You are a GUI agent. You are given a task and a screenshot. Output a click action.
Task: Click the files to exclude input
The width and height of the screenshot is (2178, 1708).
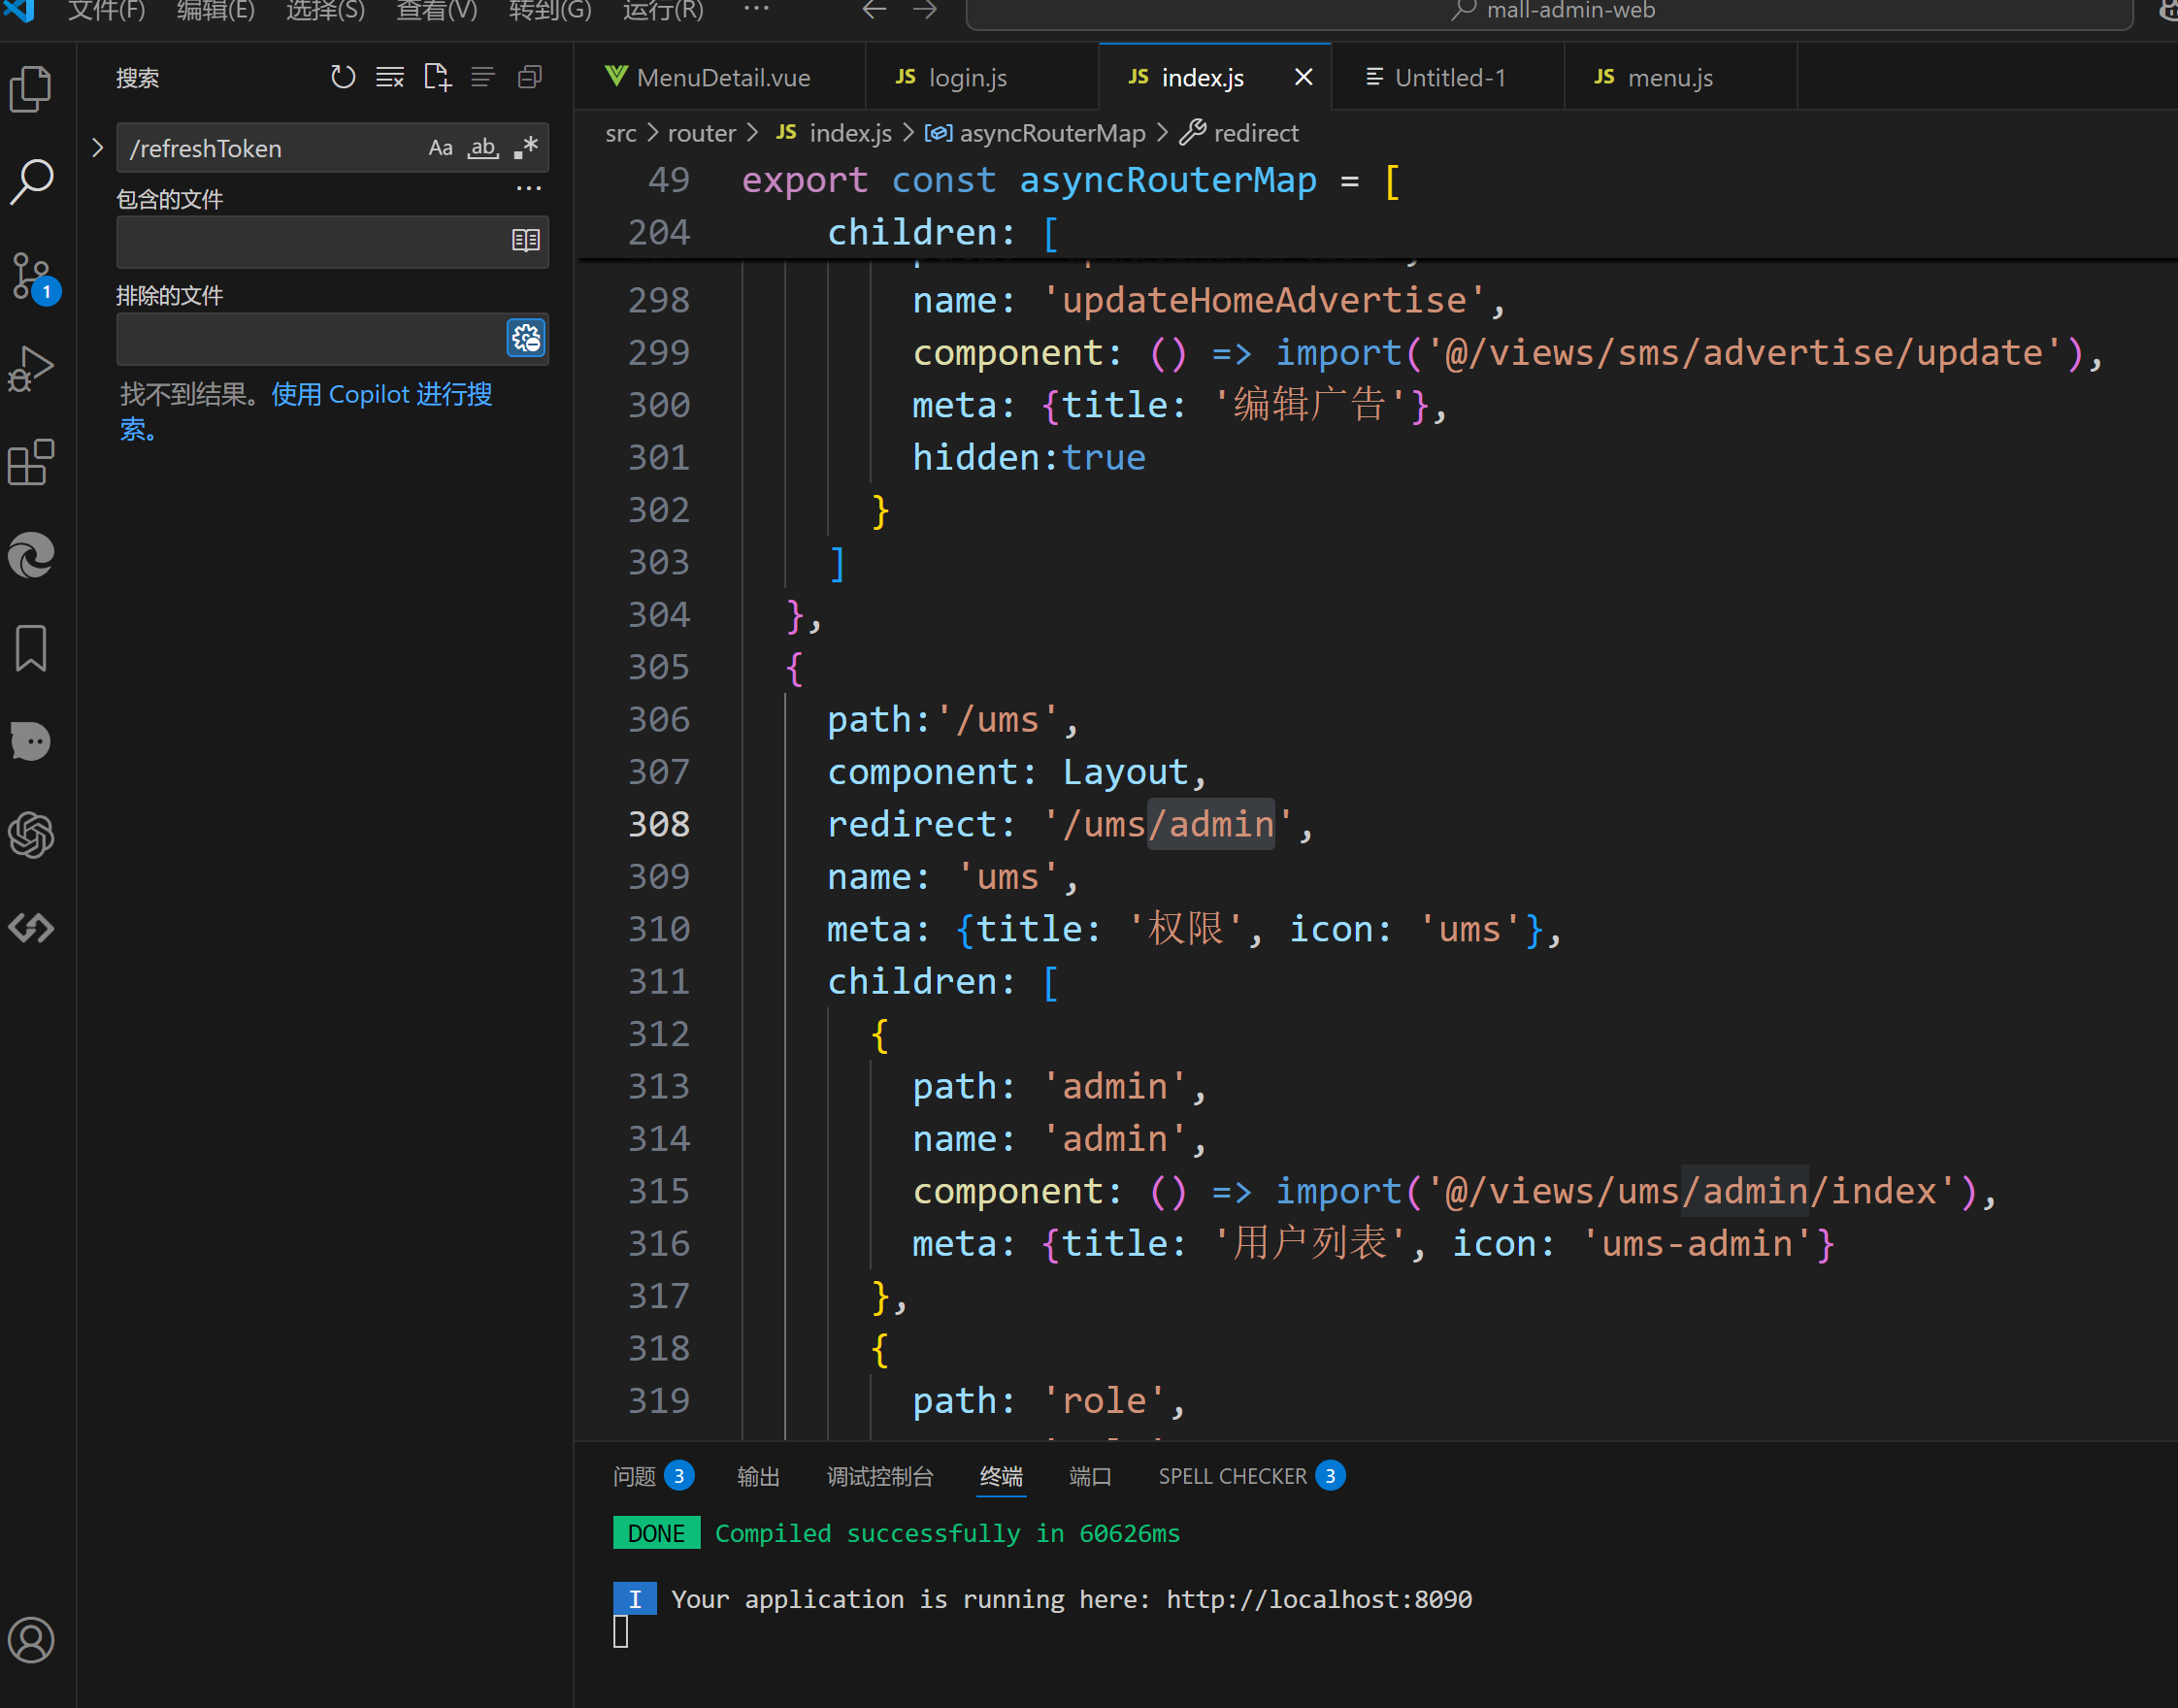[310, 338]
